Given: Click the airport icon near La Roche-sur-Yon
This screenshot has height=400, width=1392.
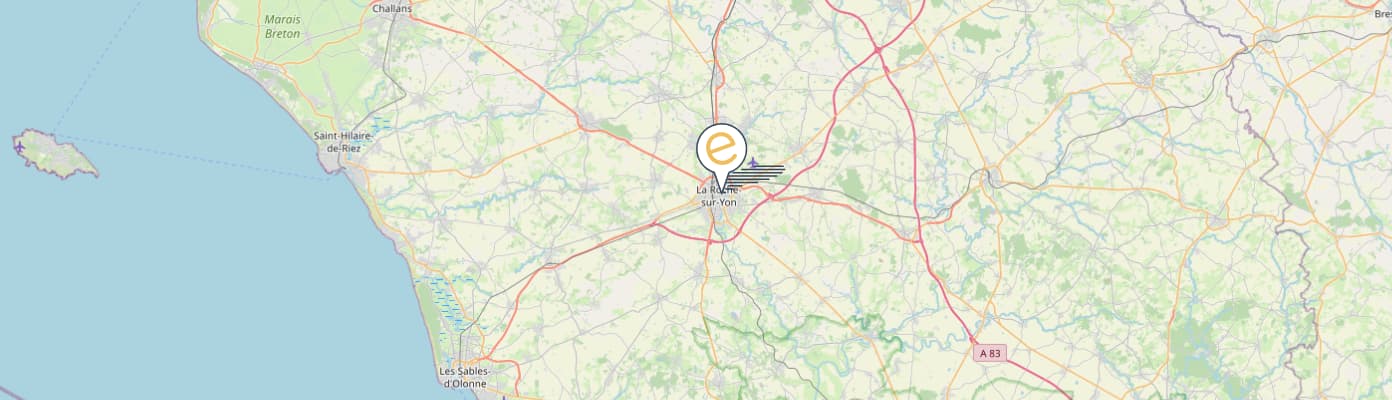Looking at the screenshot, I should pos(753,163).
